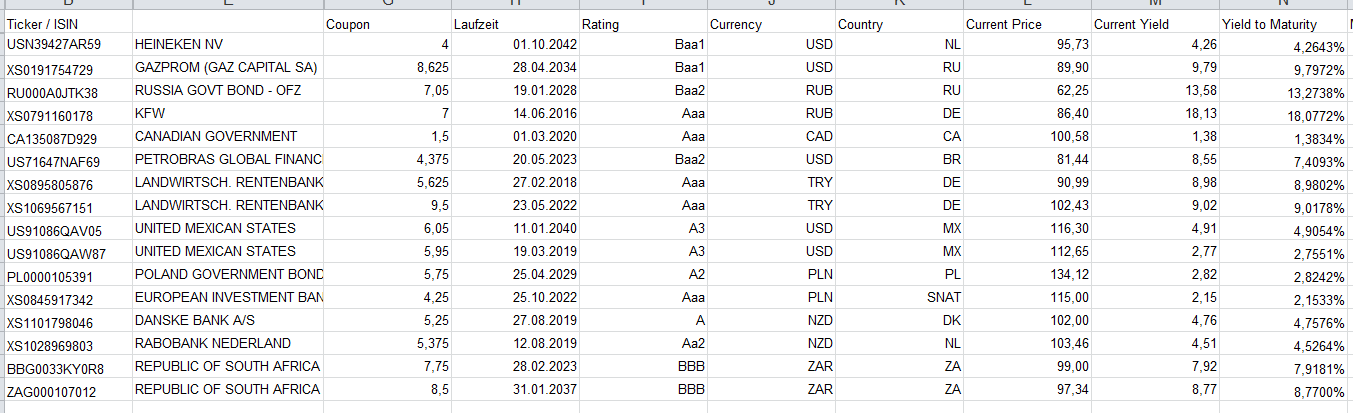
Task: Select the Yield to Maturity header cell
Action: tap(1284, 23)
